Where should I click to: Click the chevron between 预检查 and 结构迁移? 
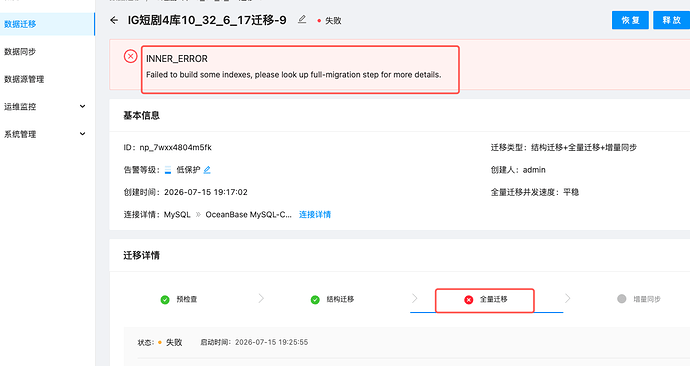[x=261, y=299]
